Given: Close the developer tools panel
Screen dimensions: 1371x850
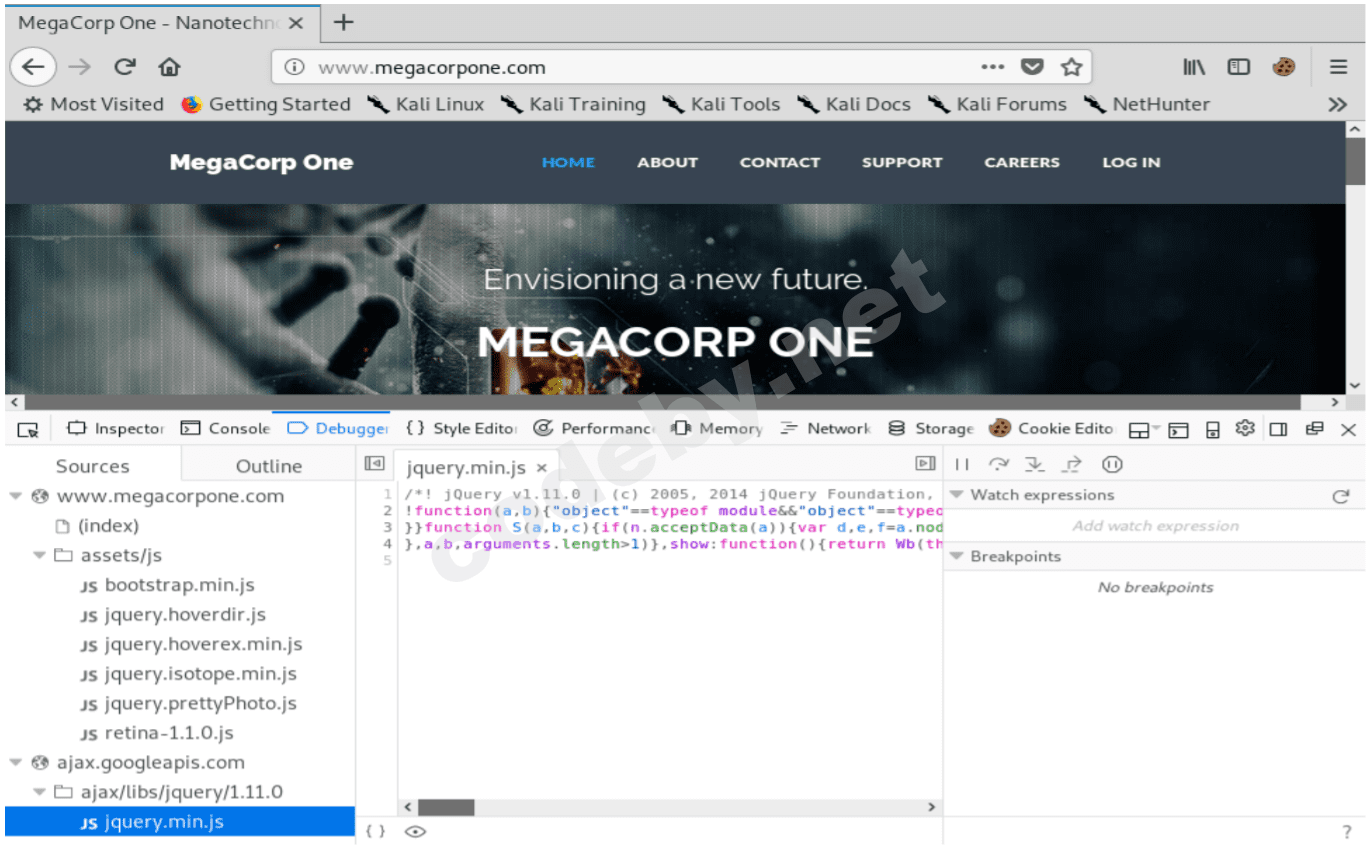Looking at the screenshot, I should [1348, 429].
